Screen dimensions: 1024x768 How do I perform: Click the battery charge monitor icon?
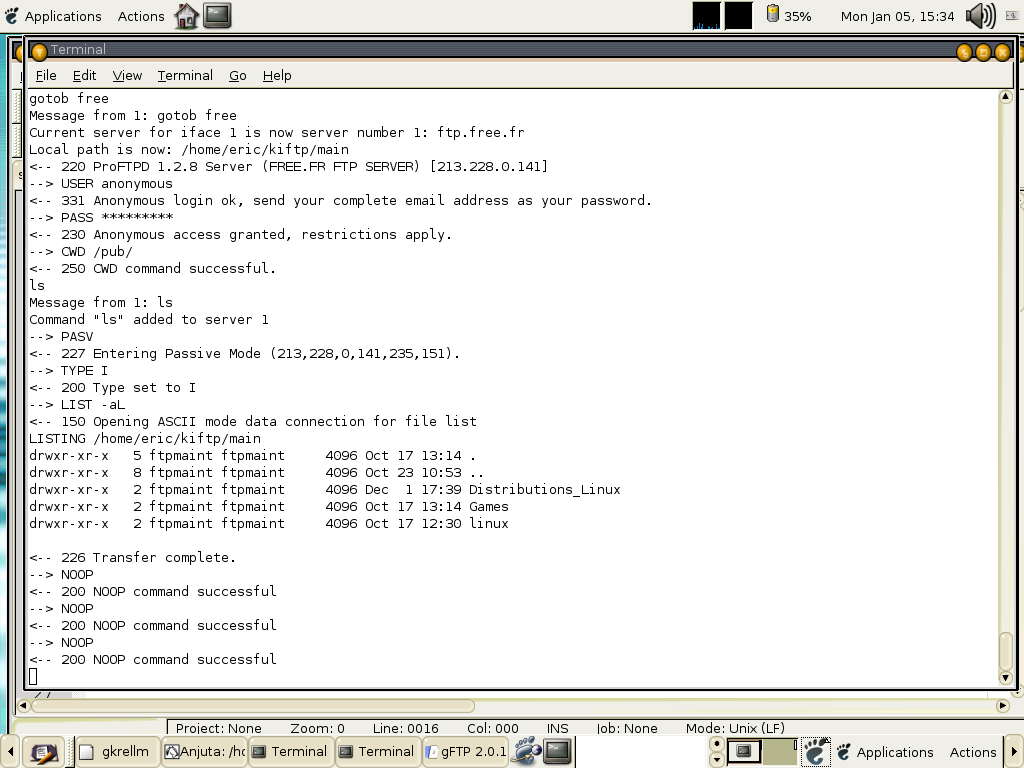tap(772, 15)
